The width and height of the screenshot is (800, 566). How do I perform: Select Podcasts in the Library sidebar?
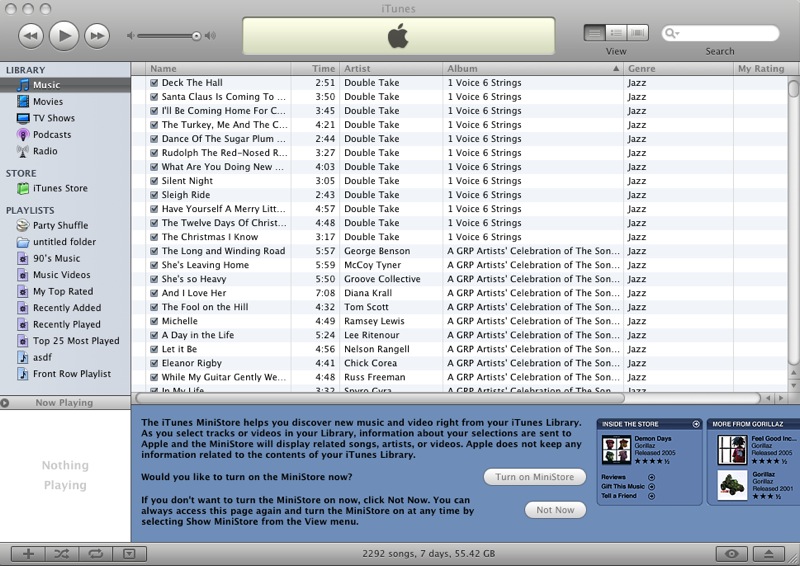click(x=52, y=135)
